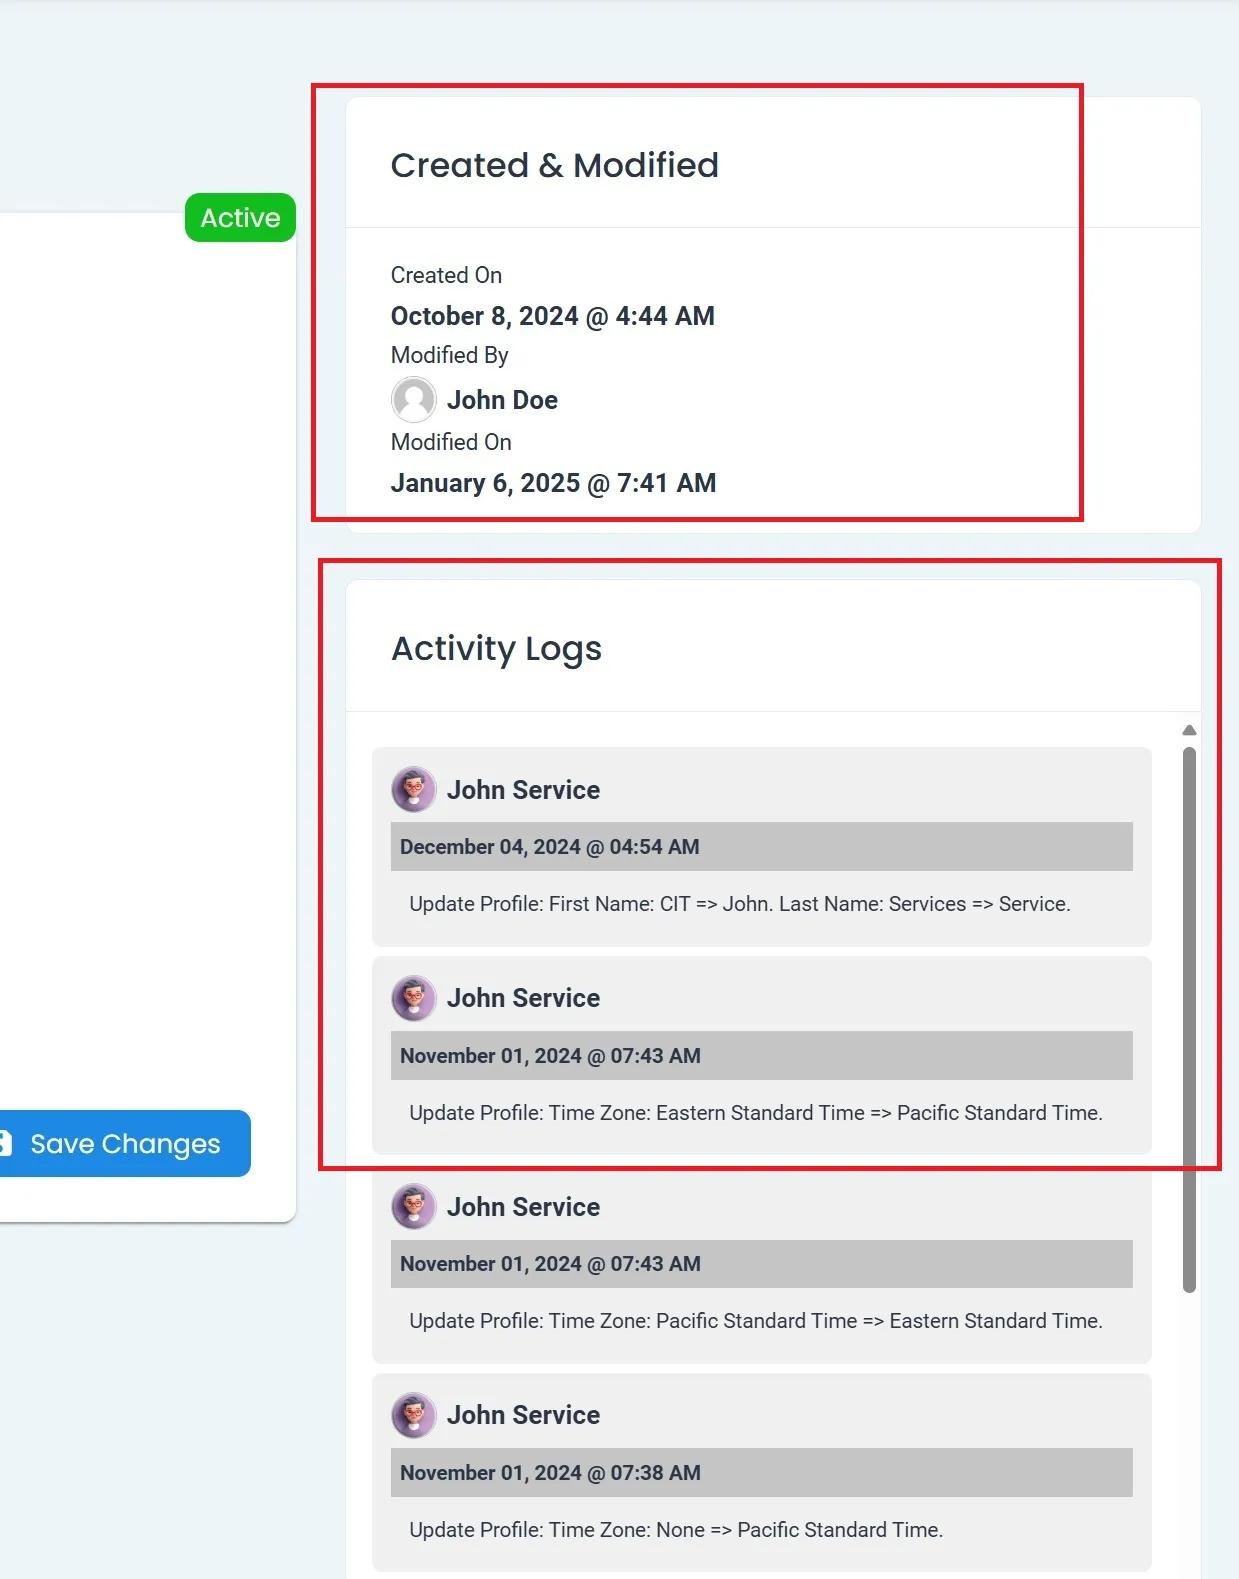The width and height of the screenshot is (1239, 1579).
Task: Select the January 6, 2025 modified date
Action: (x=553, y=483)
